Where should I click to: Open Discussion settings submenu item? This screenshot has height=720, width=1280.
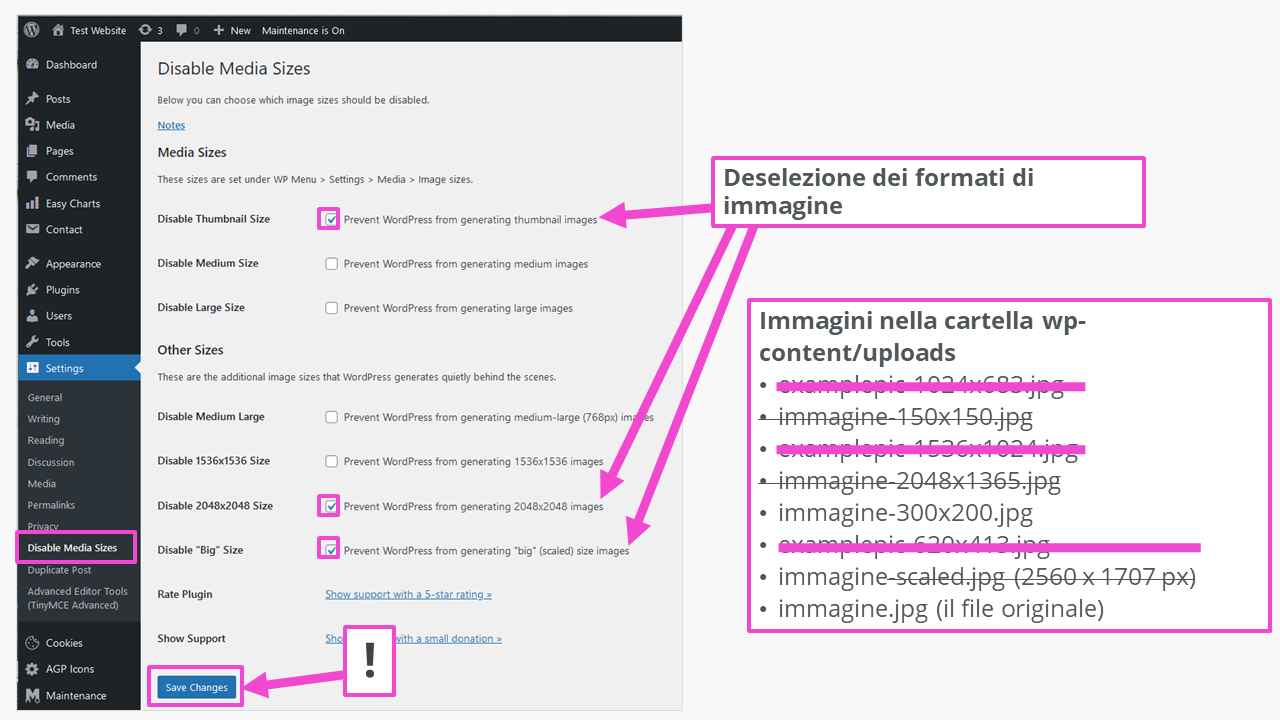coord(51,462)
